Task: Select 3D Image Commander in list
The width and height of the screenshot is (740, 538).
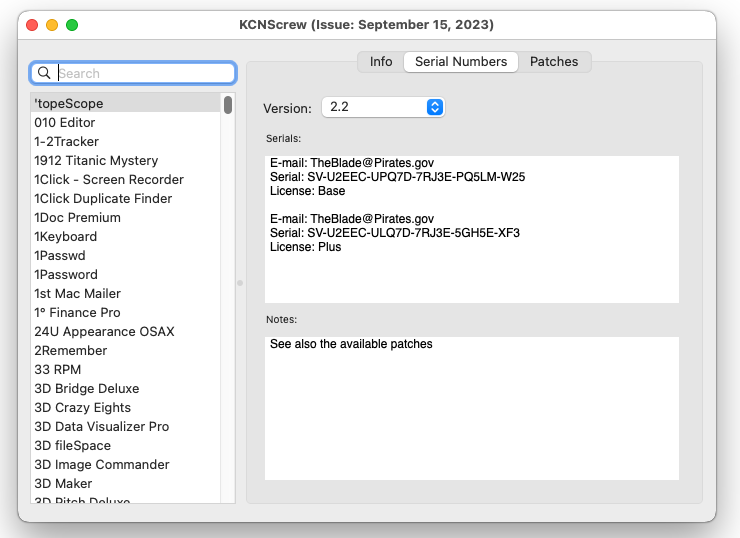Action: 126,465
